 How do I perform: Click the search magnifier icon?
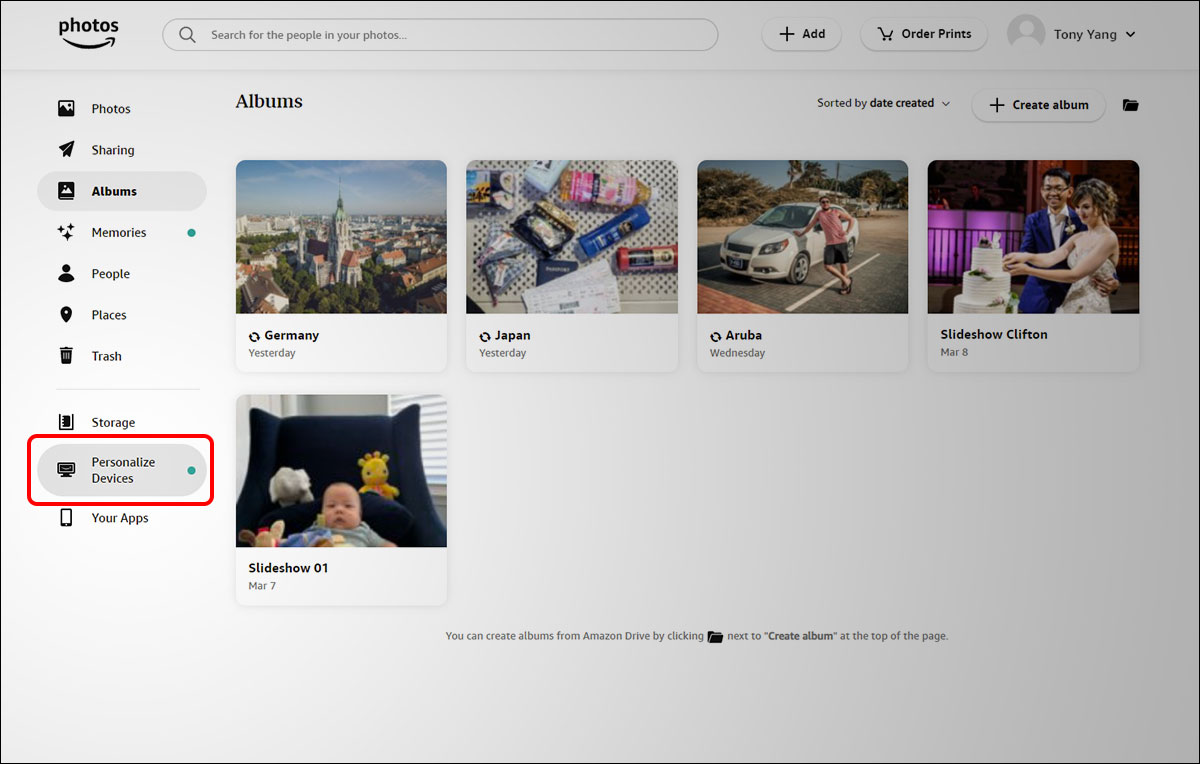tap(187, 34)
